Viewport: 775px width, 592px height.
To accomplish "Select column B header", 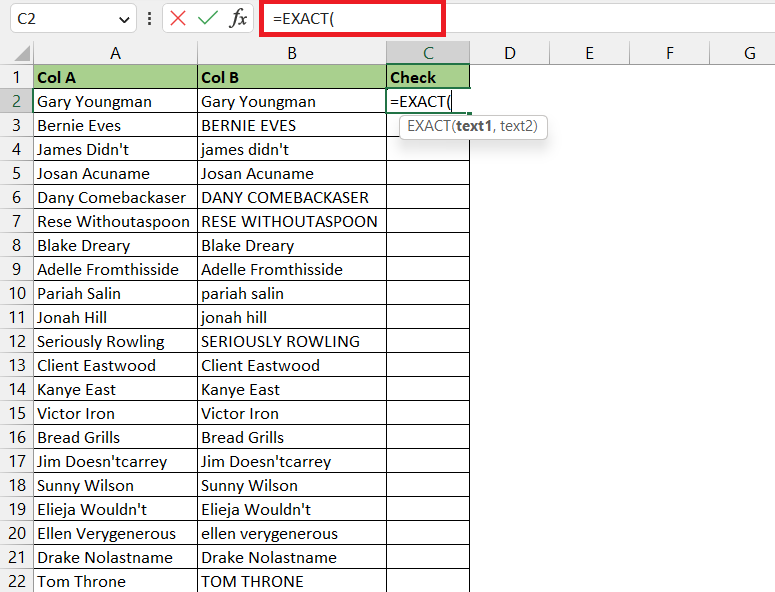I will pyautogui.click(x=292, y=53).
